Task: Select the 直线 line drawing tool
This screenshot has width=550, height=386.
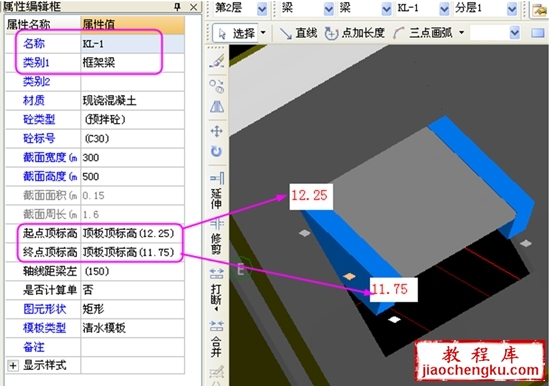Action: (x=298, y=33)
